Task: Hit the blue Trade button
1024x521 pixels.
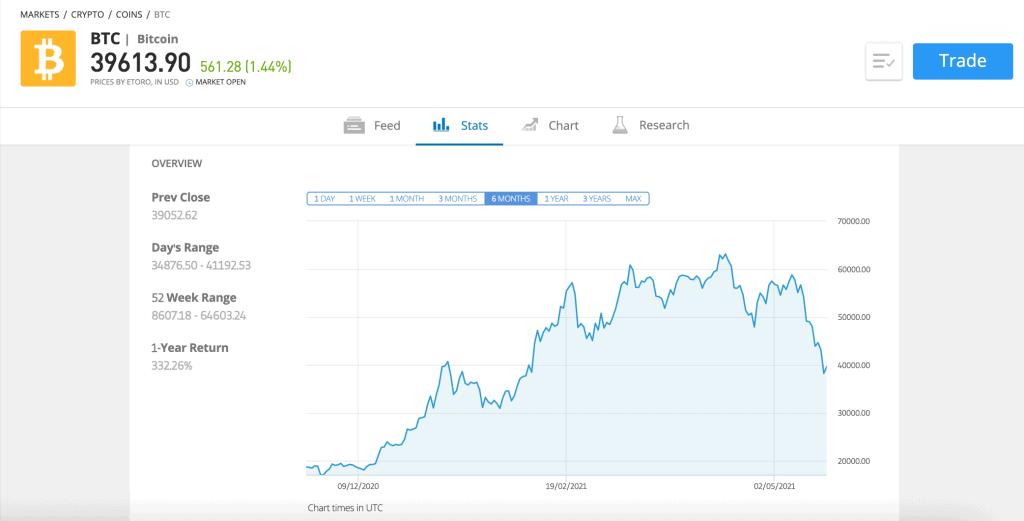Action: (x=963, y=61)
